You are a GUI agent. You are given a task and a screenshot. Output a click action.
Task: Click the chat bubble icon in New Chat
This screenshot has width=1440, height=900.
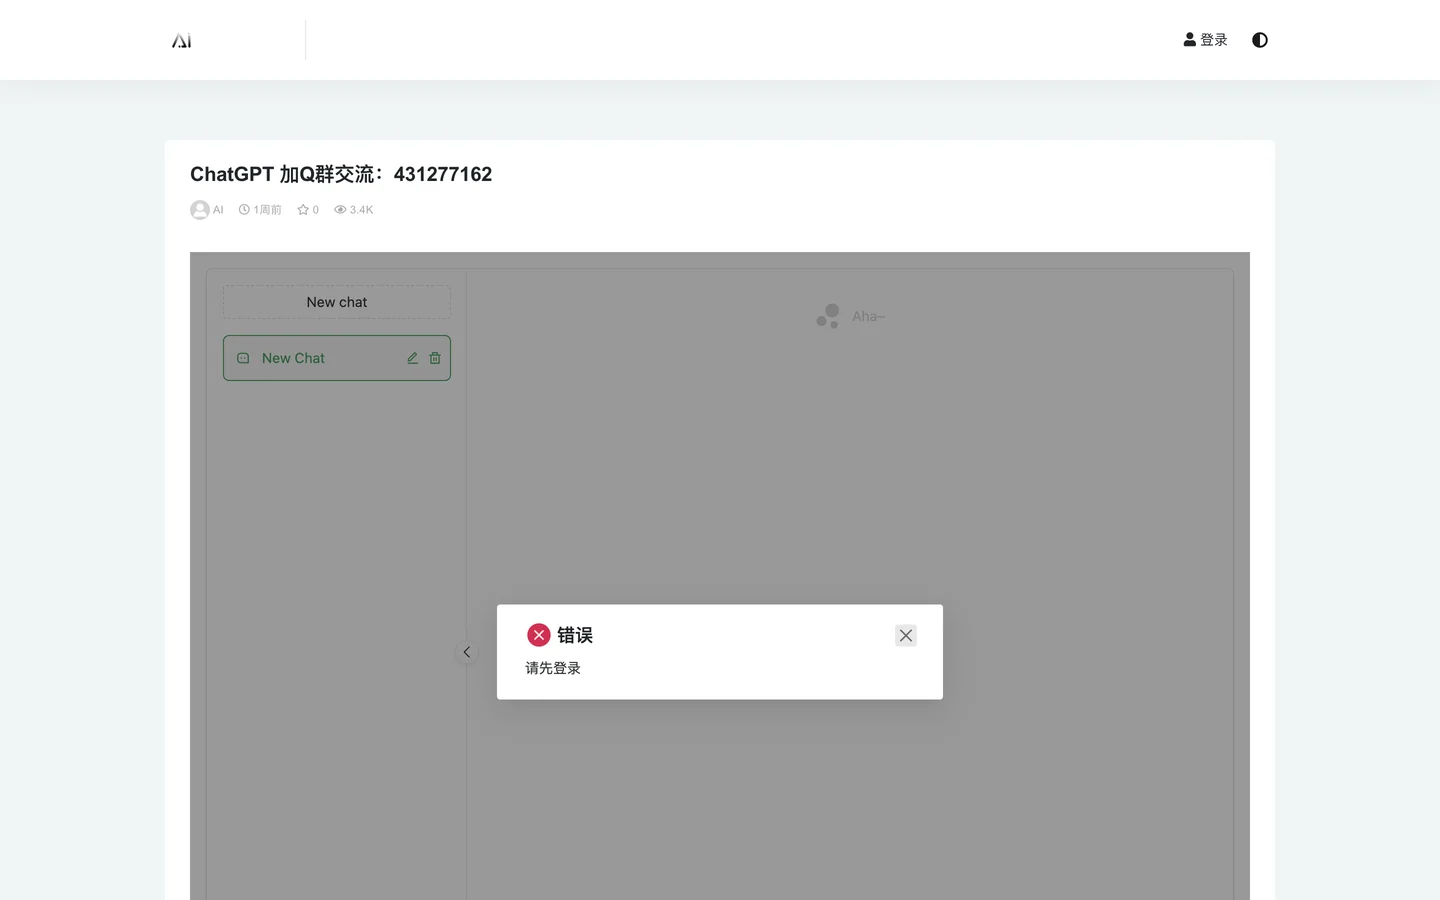[243, 358]
